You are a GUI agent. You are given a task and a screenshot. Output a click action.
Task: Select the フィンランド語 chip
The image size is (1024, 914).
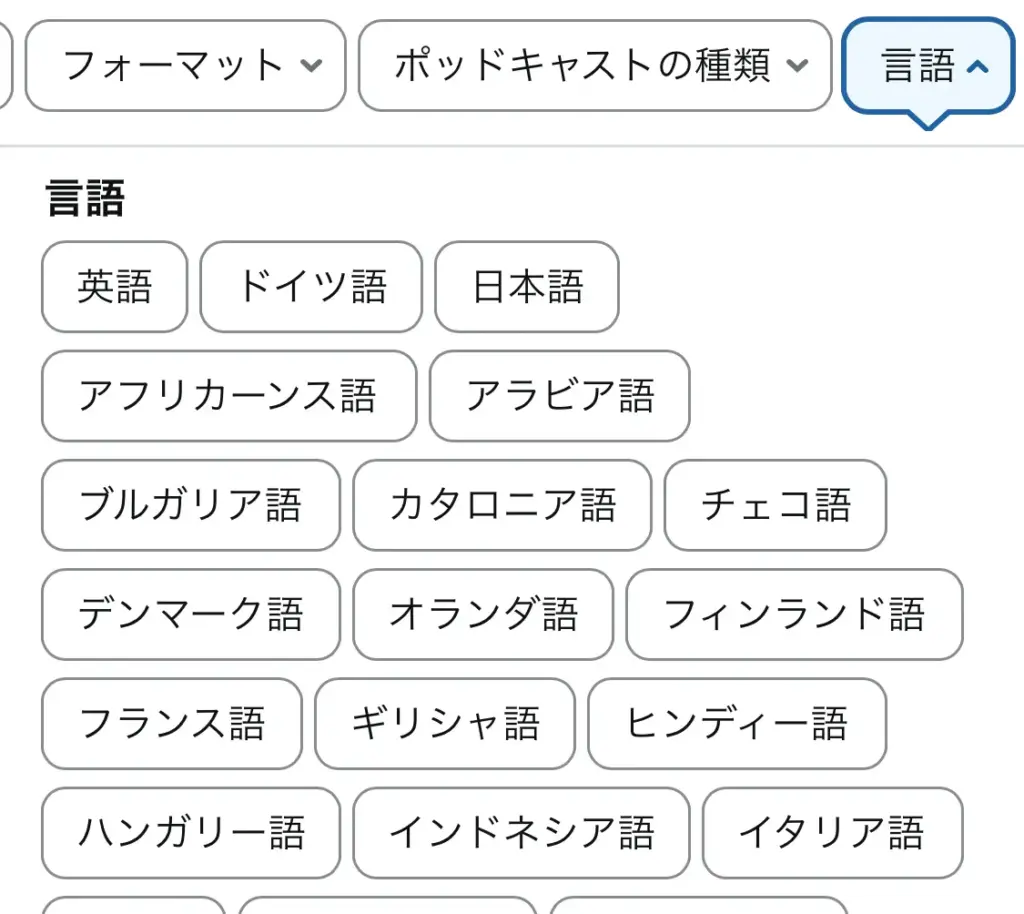794,615
